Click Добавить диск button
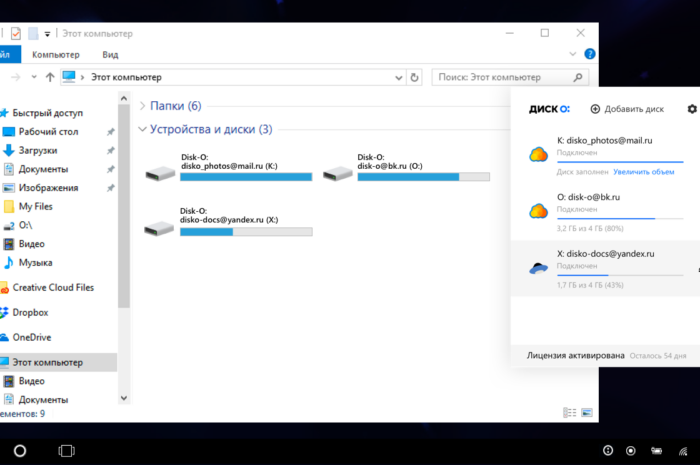The image size is (700, 465). pos(627,109)
